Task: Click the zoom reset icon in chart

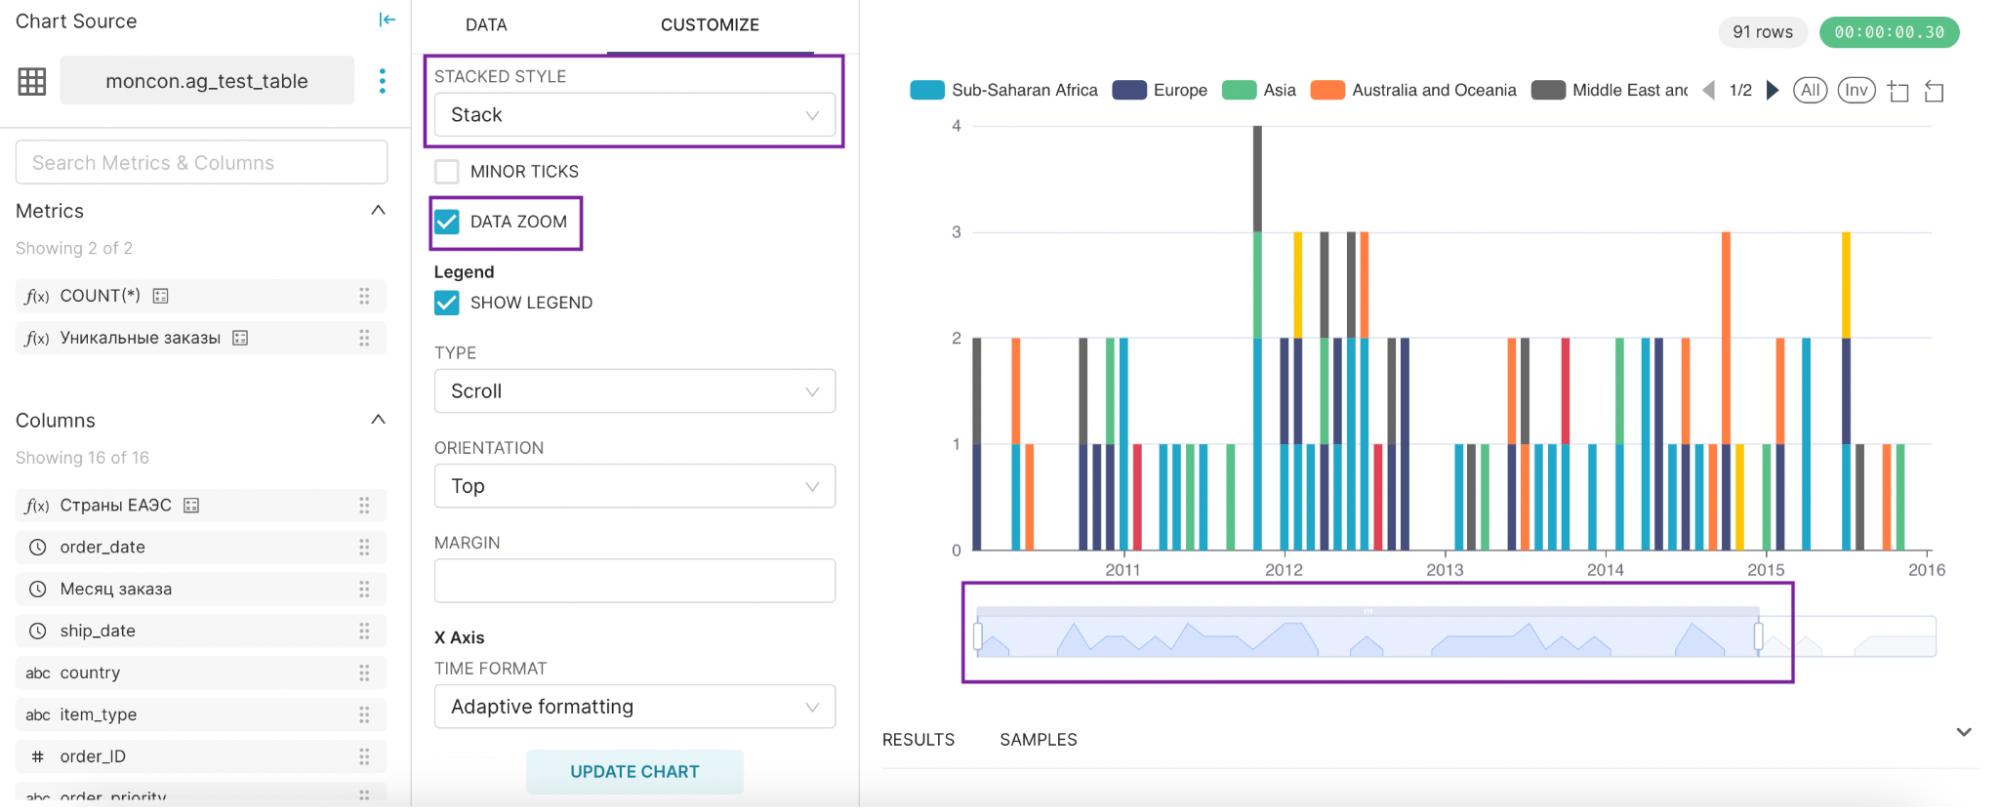Action: click(1934, 92)
